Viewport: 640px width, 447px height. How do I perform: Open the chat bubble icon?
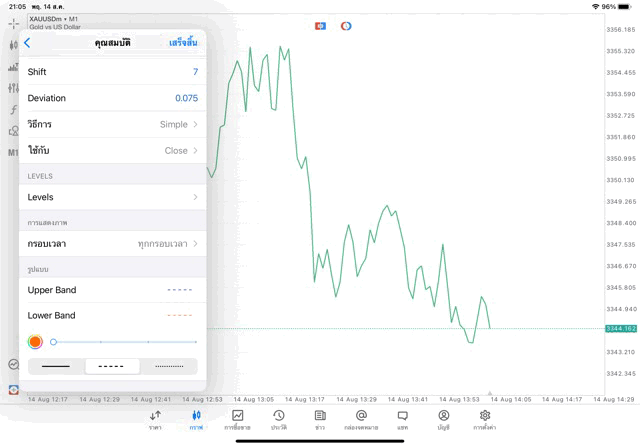[402, 419]
